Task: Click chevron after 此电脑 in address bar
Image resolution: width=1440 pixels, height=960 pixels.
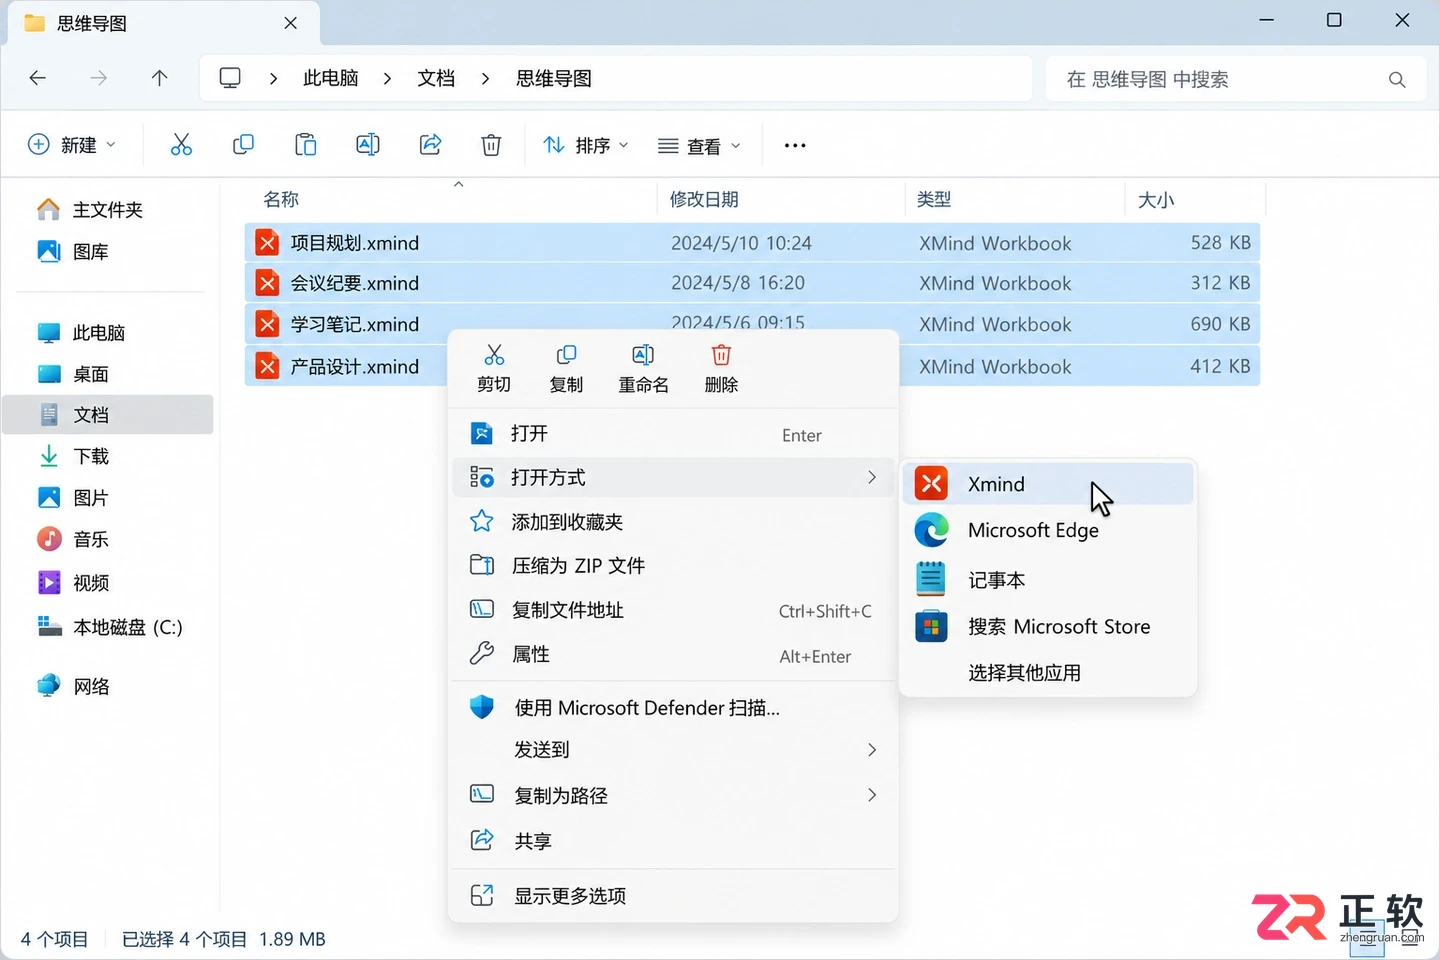Action: point(387,78)
